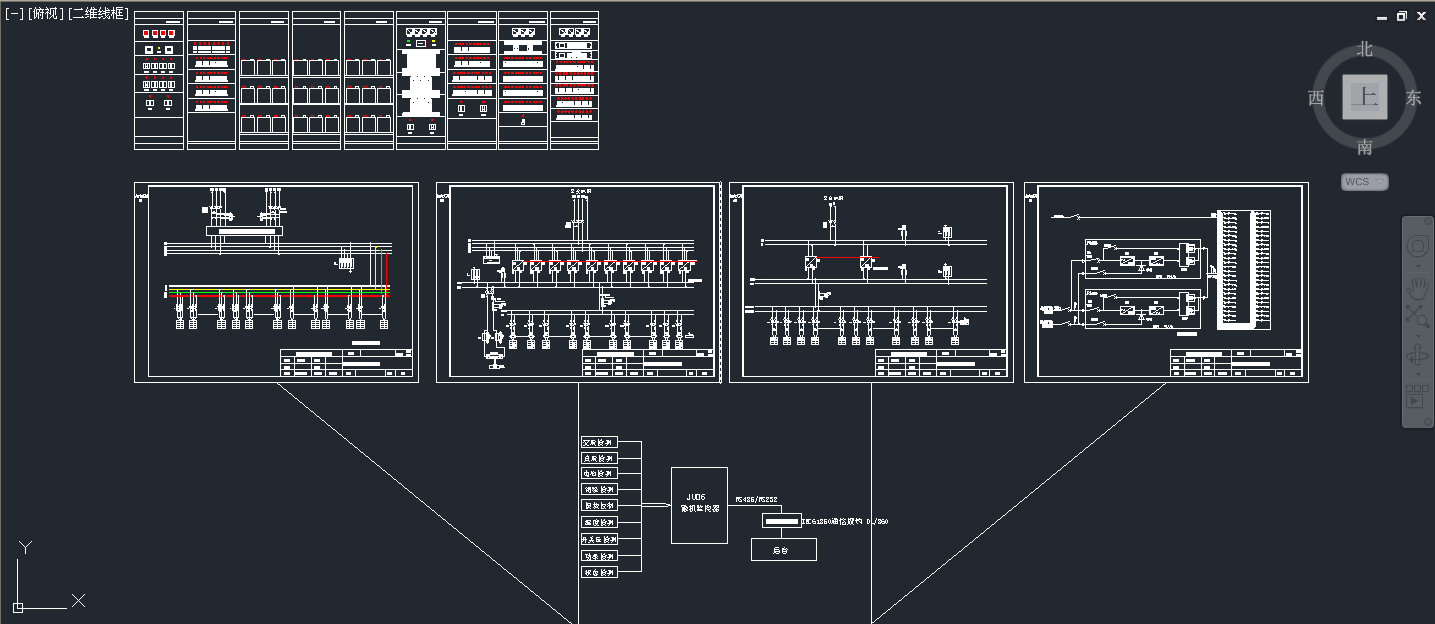Open the SteeringWheels navigation tool
Viewport: 1435px width, 624px height.
(x=1417, y=246)
